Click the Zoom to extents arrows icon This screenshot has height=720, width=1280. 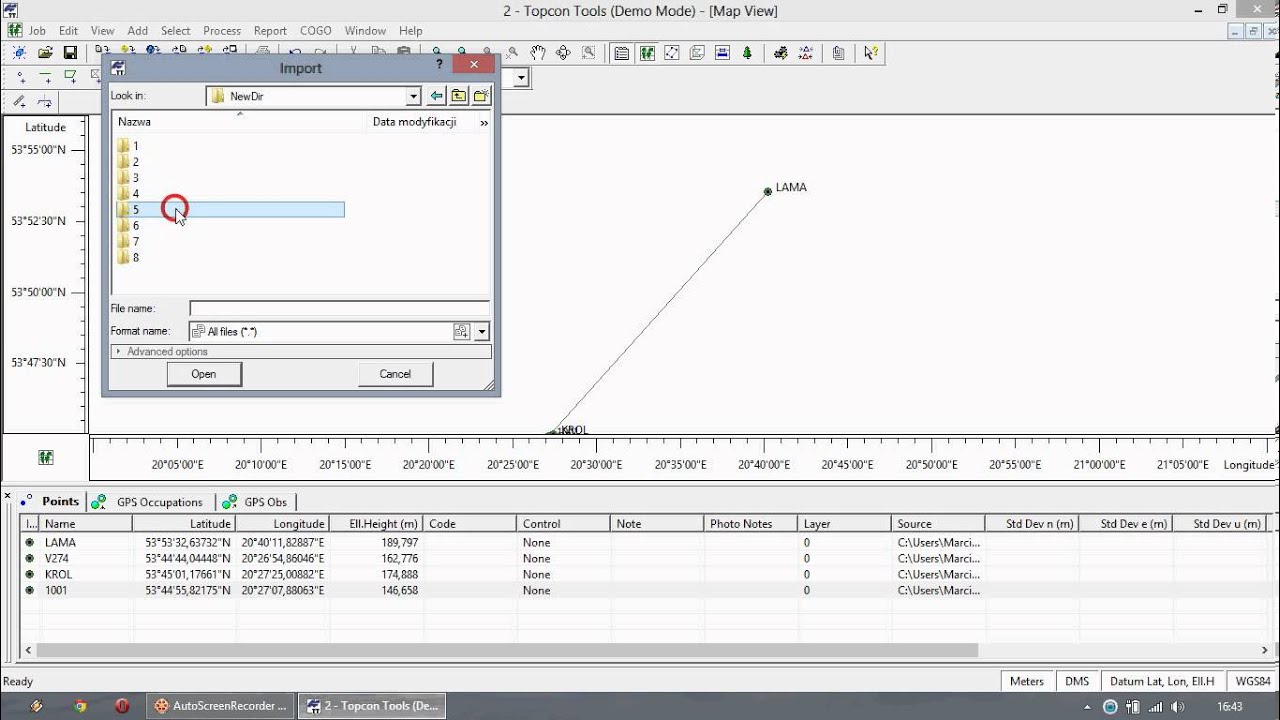(563, 53)
